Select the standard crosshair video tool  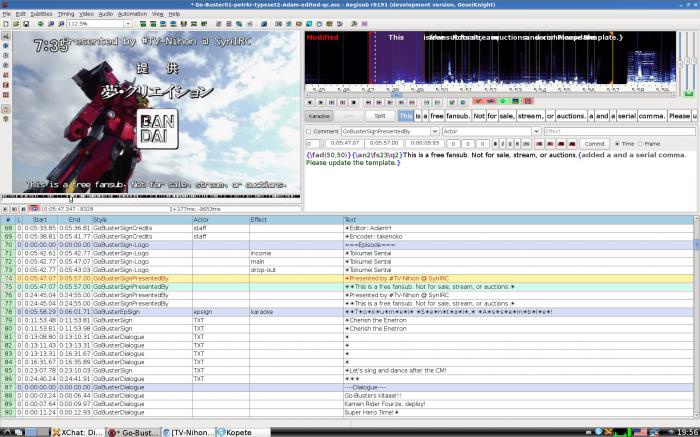point(6,36)
